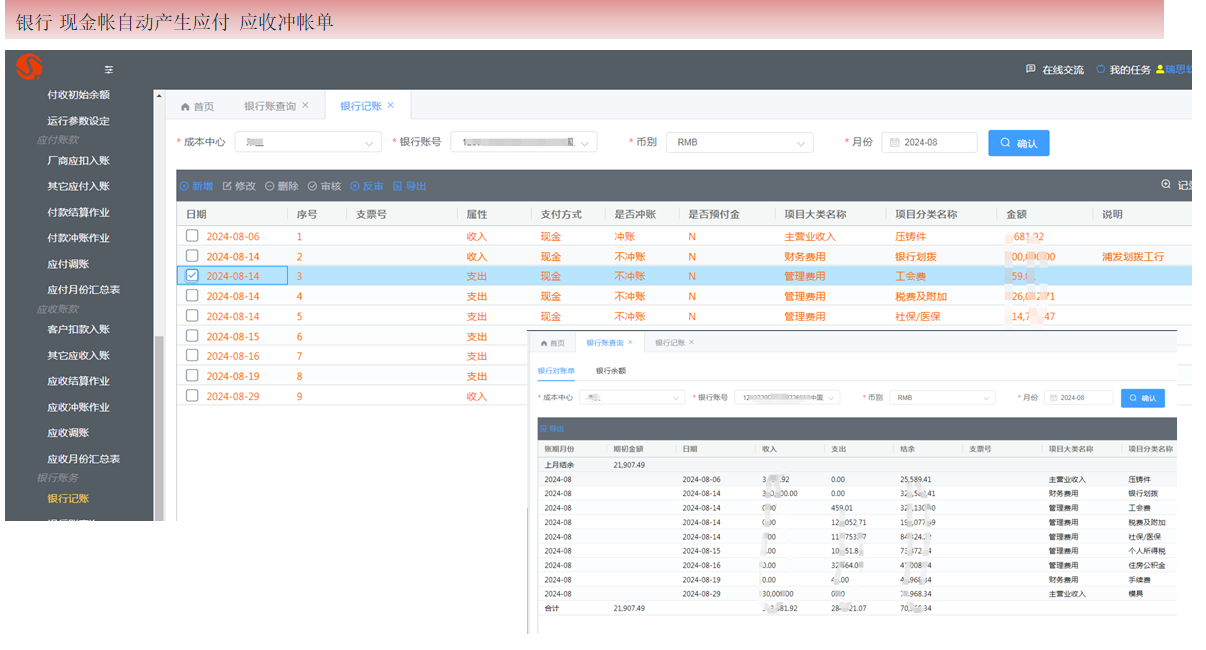Switch to the 银行余额 sub-tab

pyautogui.click(x=611, y=371)
